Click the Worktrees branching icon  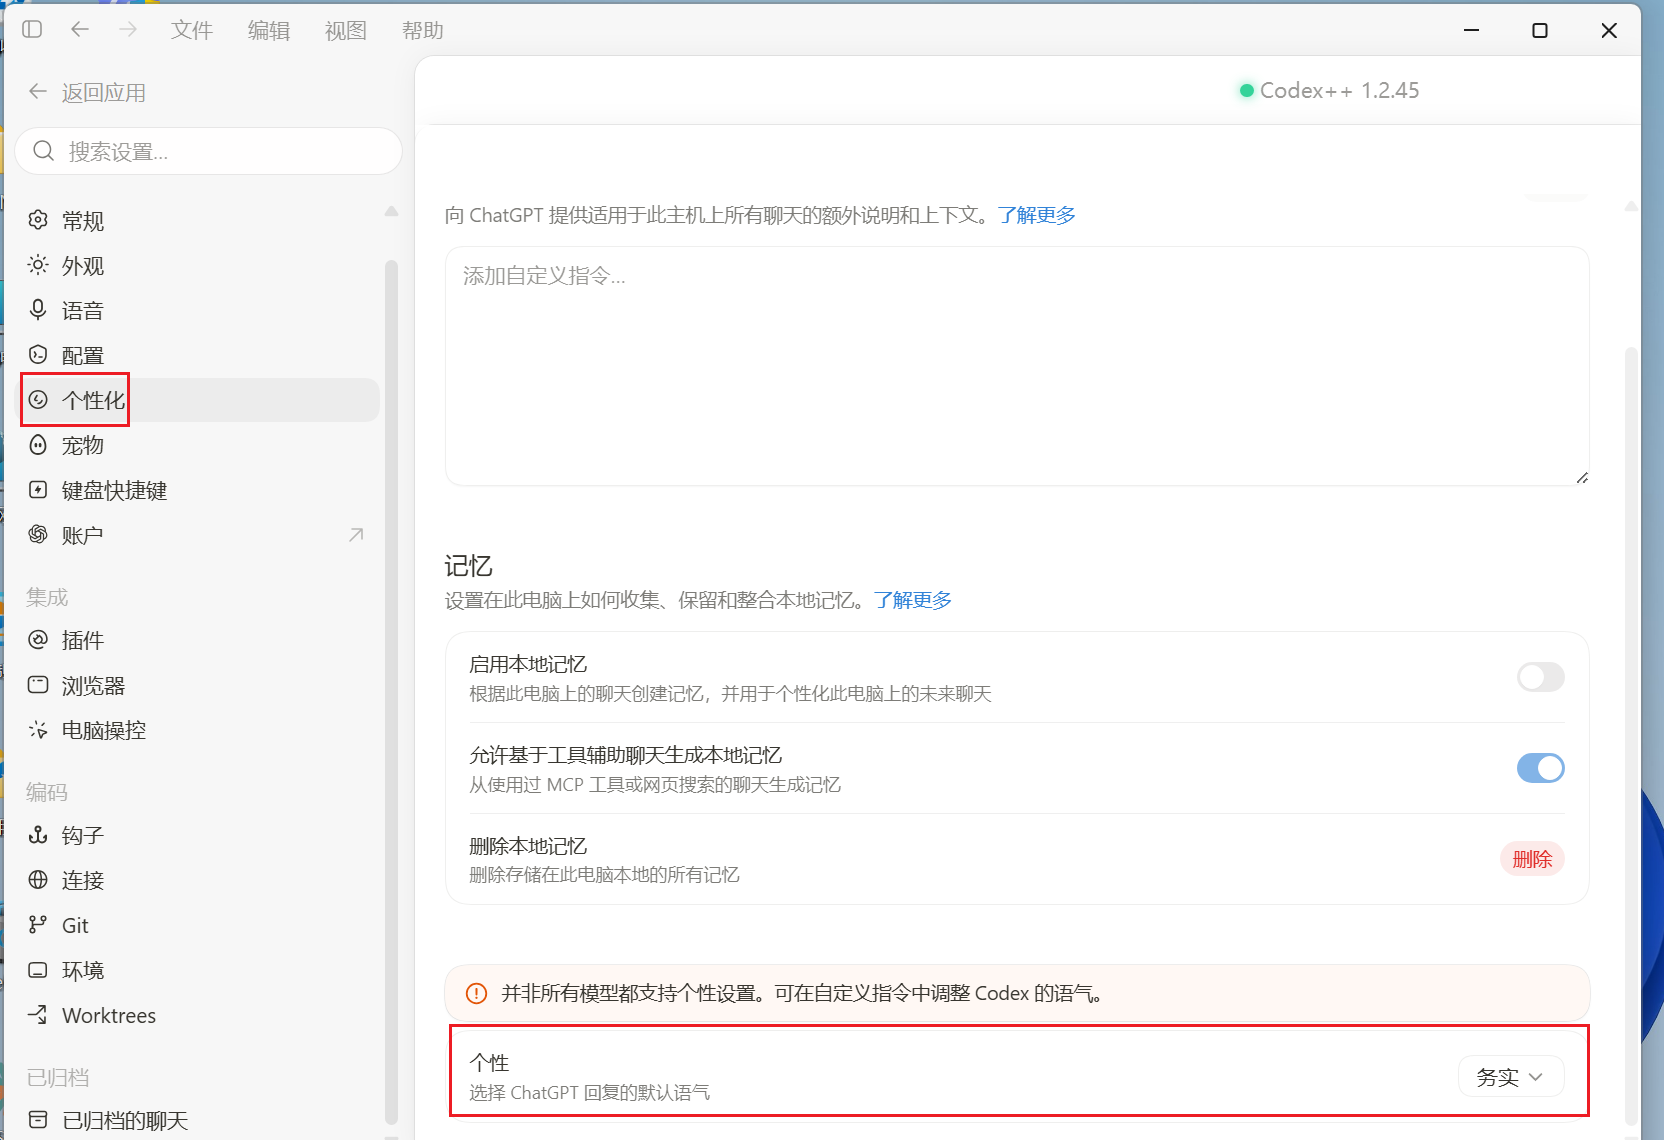tap(38, 1015)
